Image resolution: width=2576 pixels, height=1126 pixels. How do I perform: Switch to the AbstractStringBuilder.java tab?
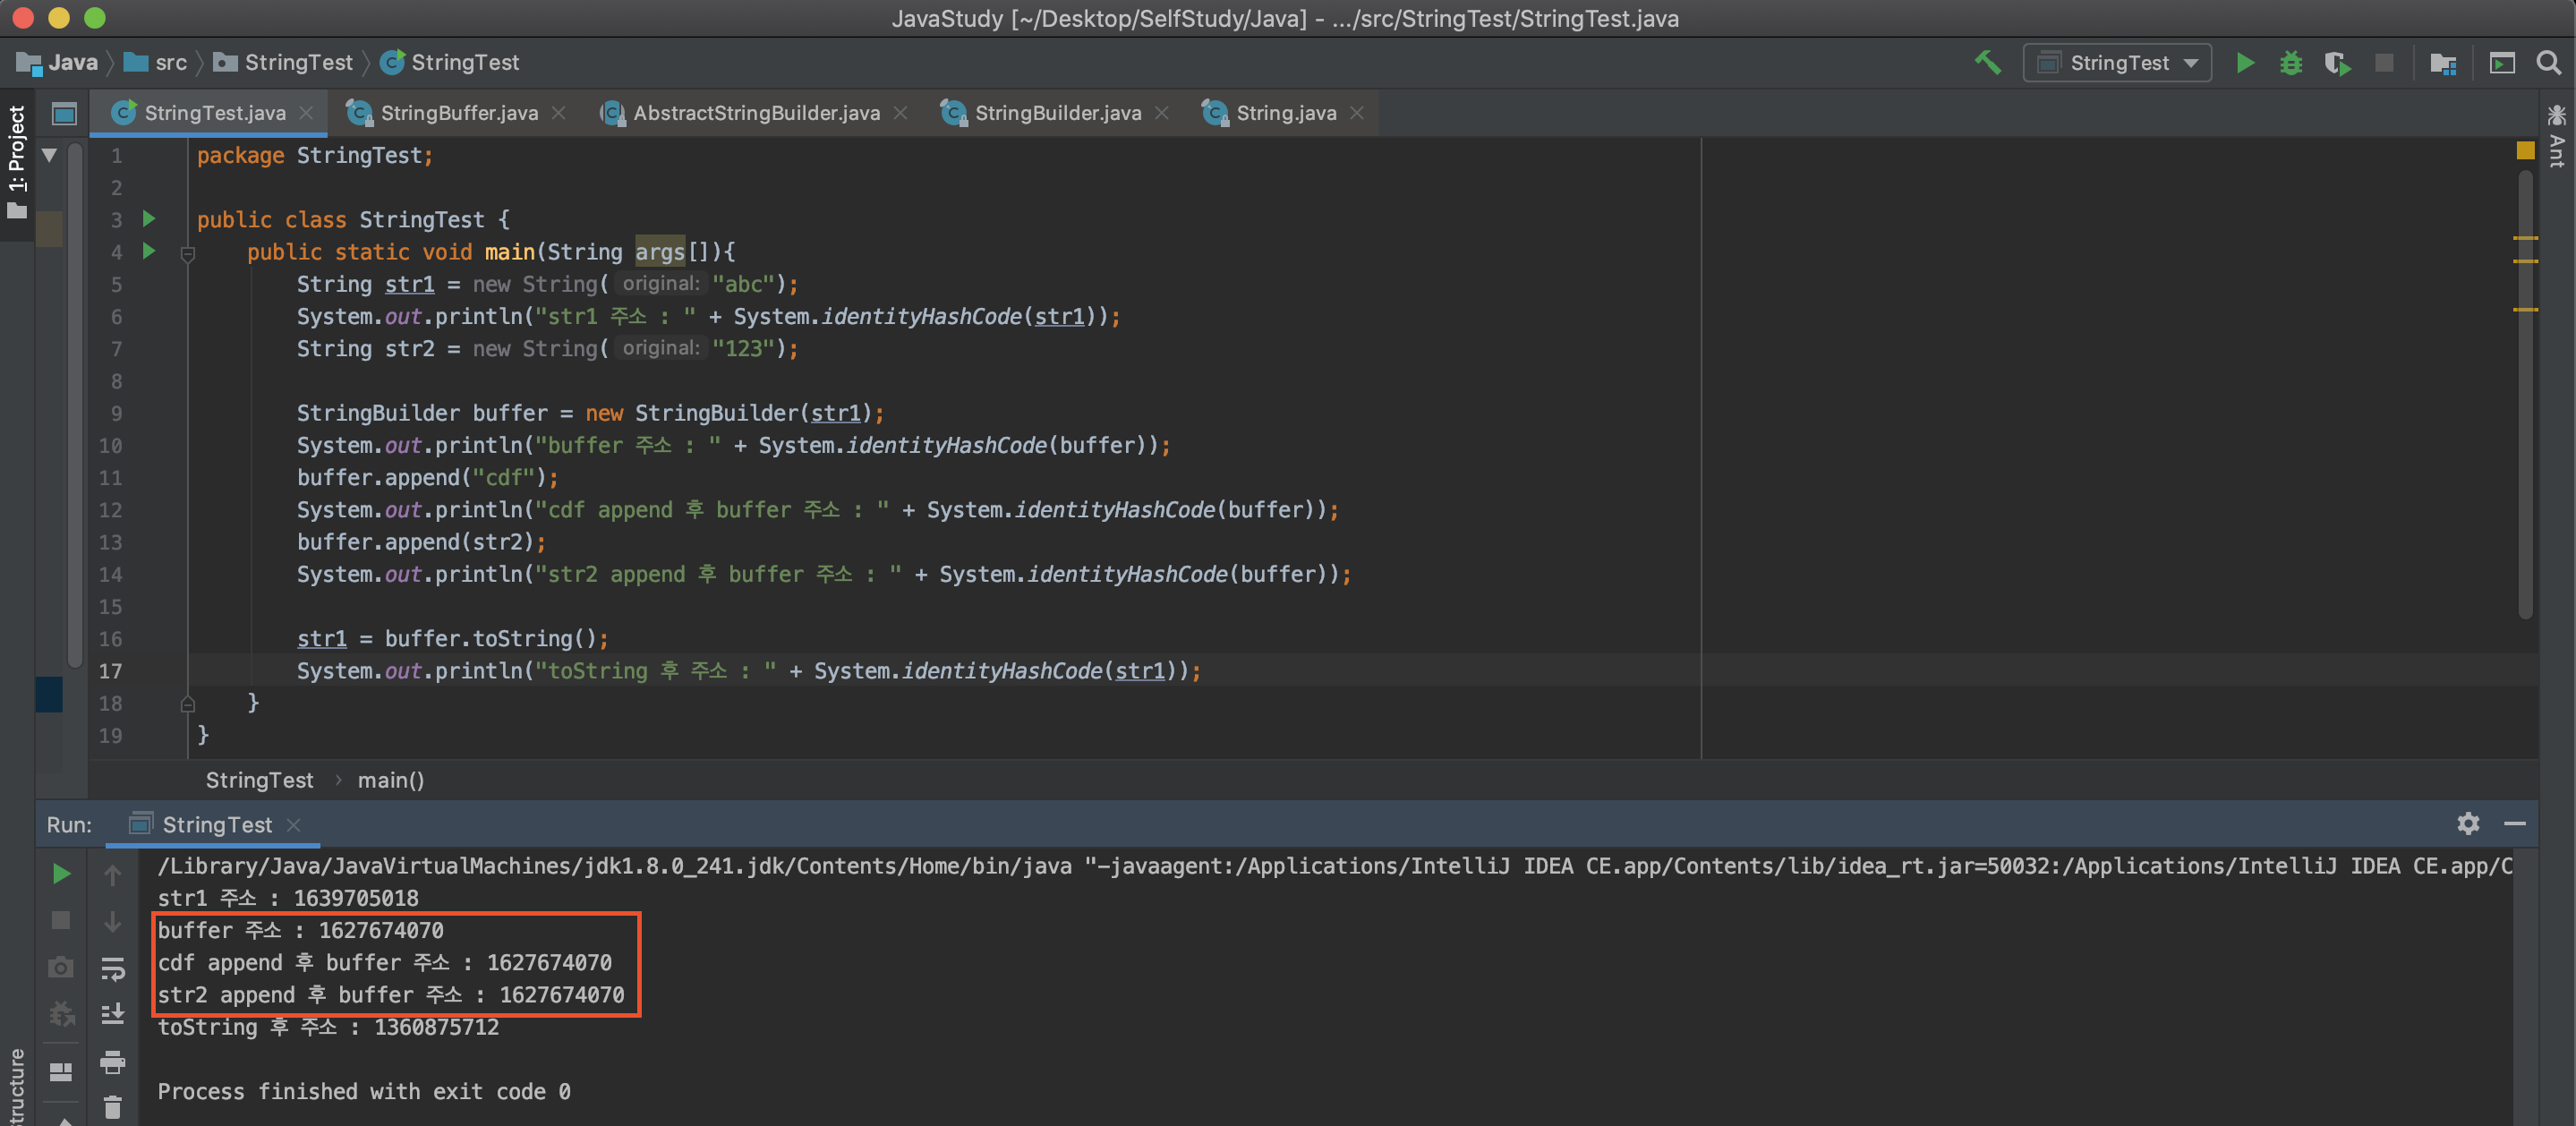tap(755, 113)
